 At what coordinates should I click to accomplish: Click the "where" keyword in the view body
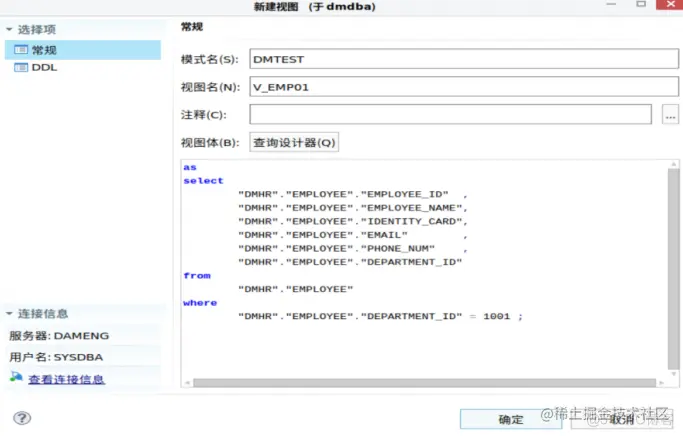200,303
